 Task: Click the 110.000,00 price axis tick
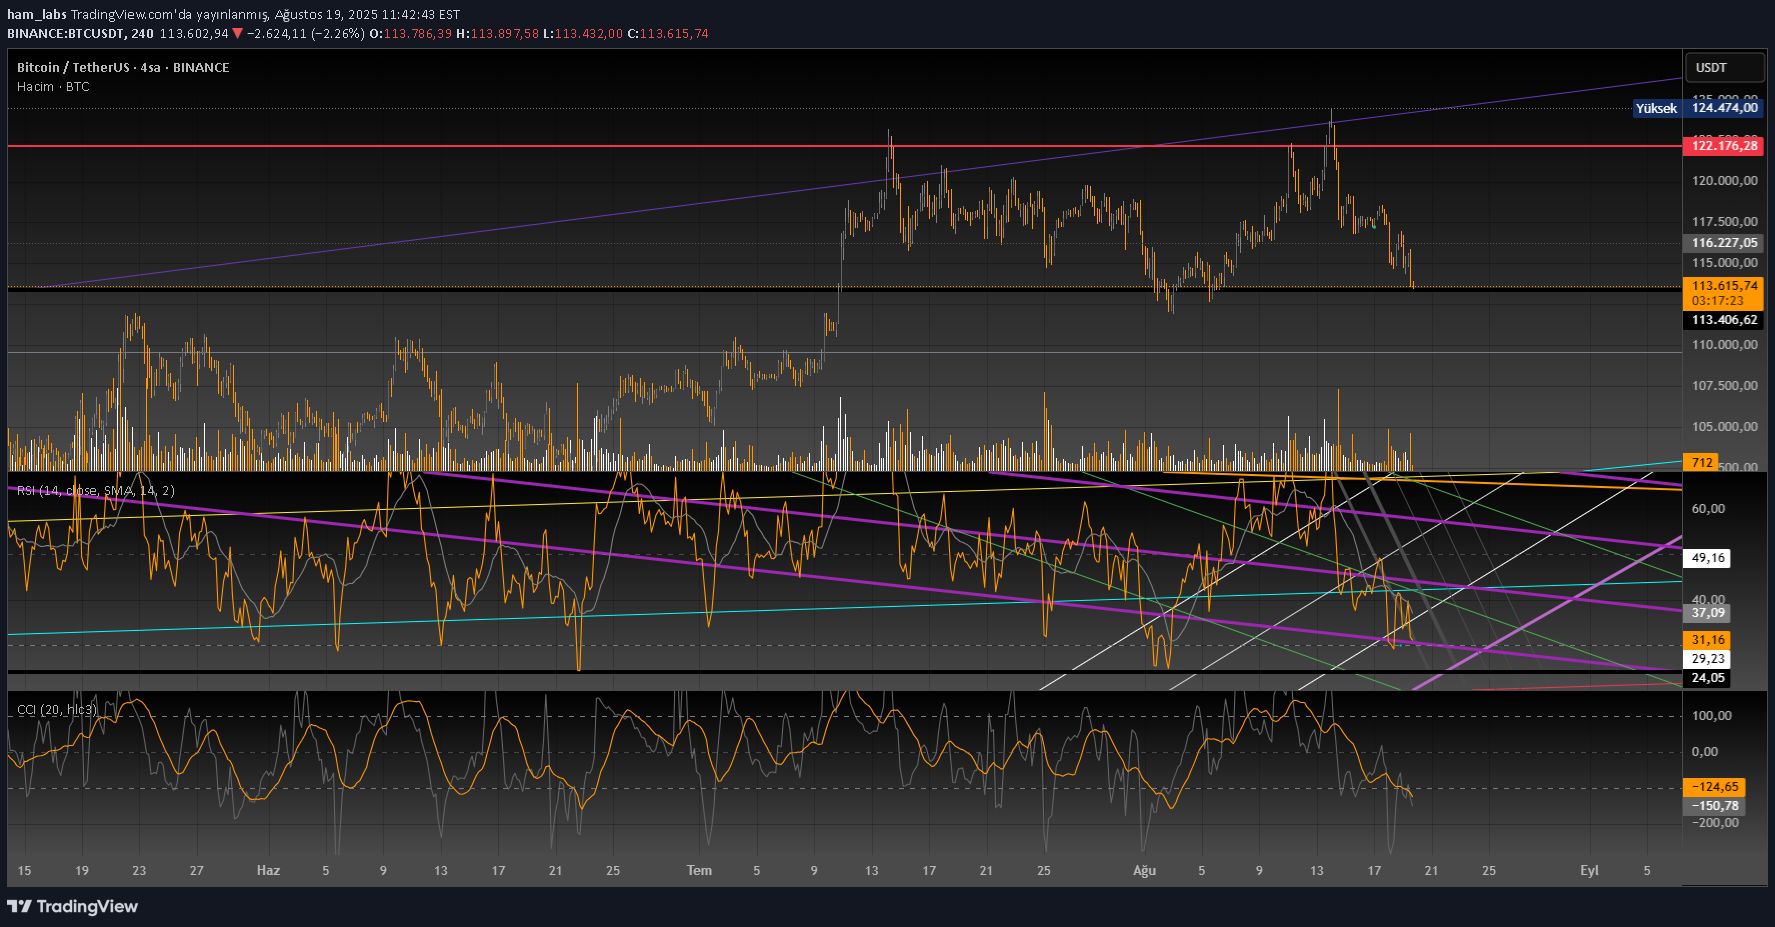(1724, 345)
